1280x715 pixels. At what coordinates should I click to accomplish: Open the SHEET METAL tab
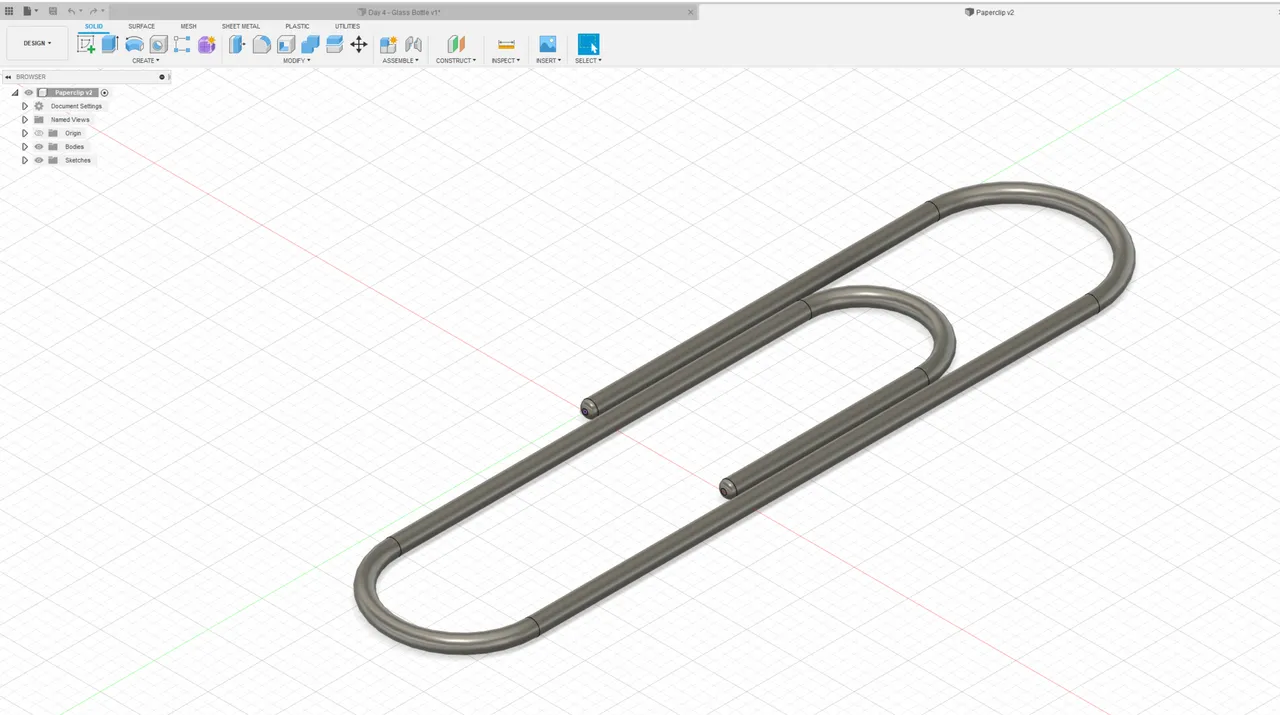tap(240, 26)
